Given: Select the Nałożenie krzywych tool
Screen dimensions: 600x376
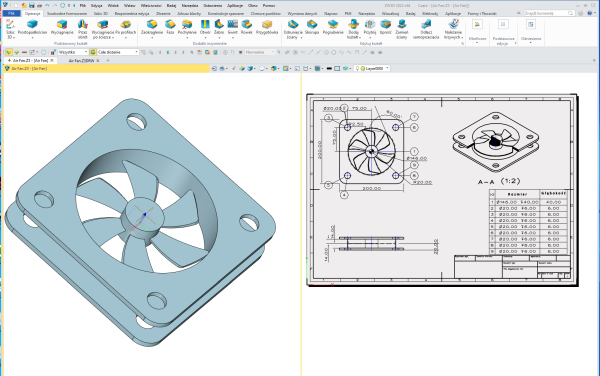Looking at the screenshot, I should coord(453,29).
